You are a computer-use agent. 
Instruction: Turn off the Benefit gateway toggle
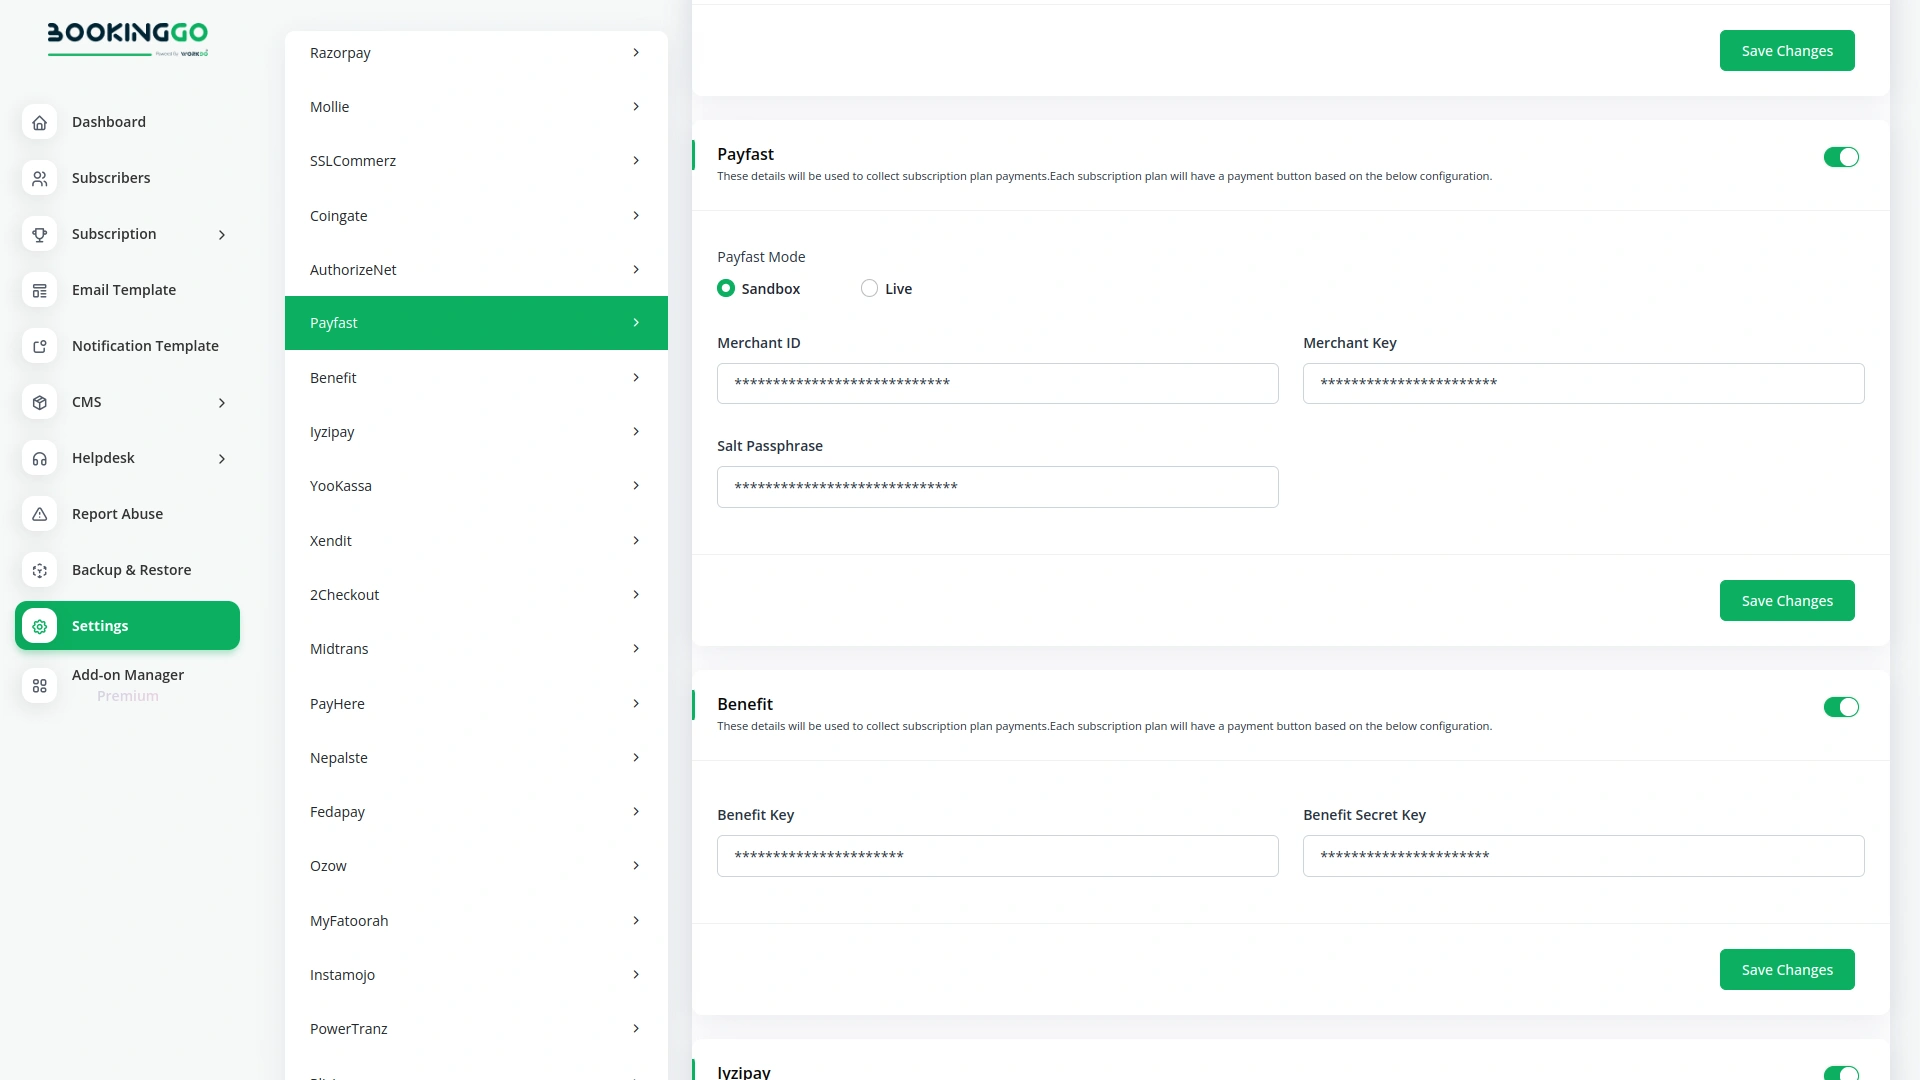[x=1841, y=707]
